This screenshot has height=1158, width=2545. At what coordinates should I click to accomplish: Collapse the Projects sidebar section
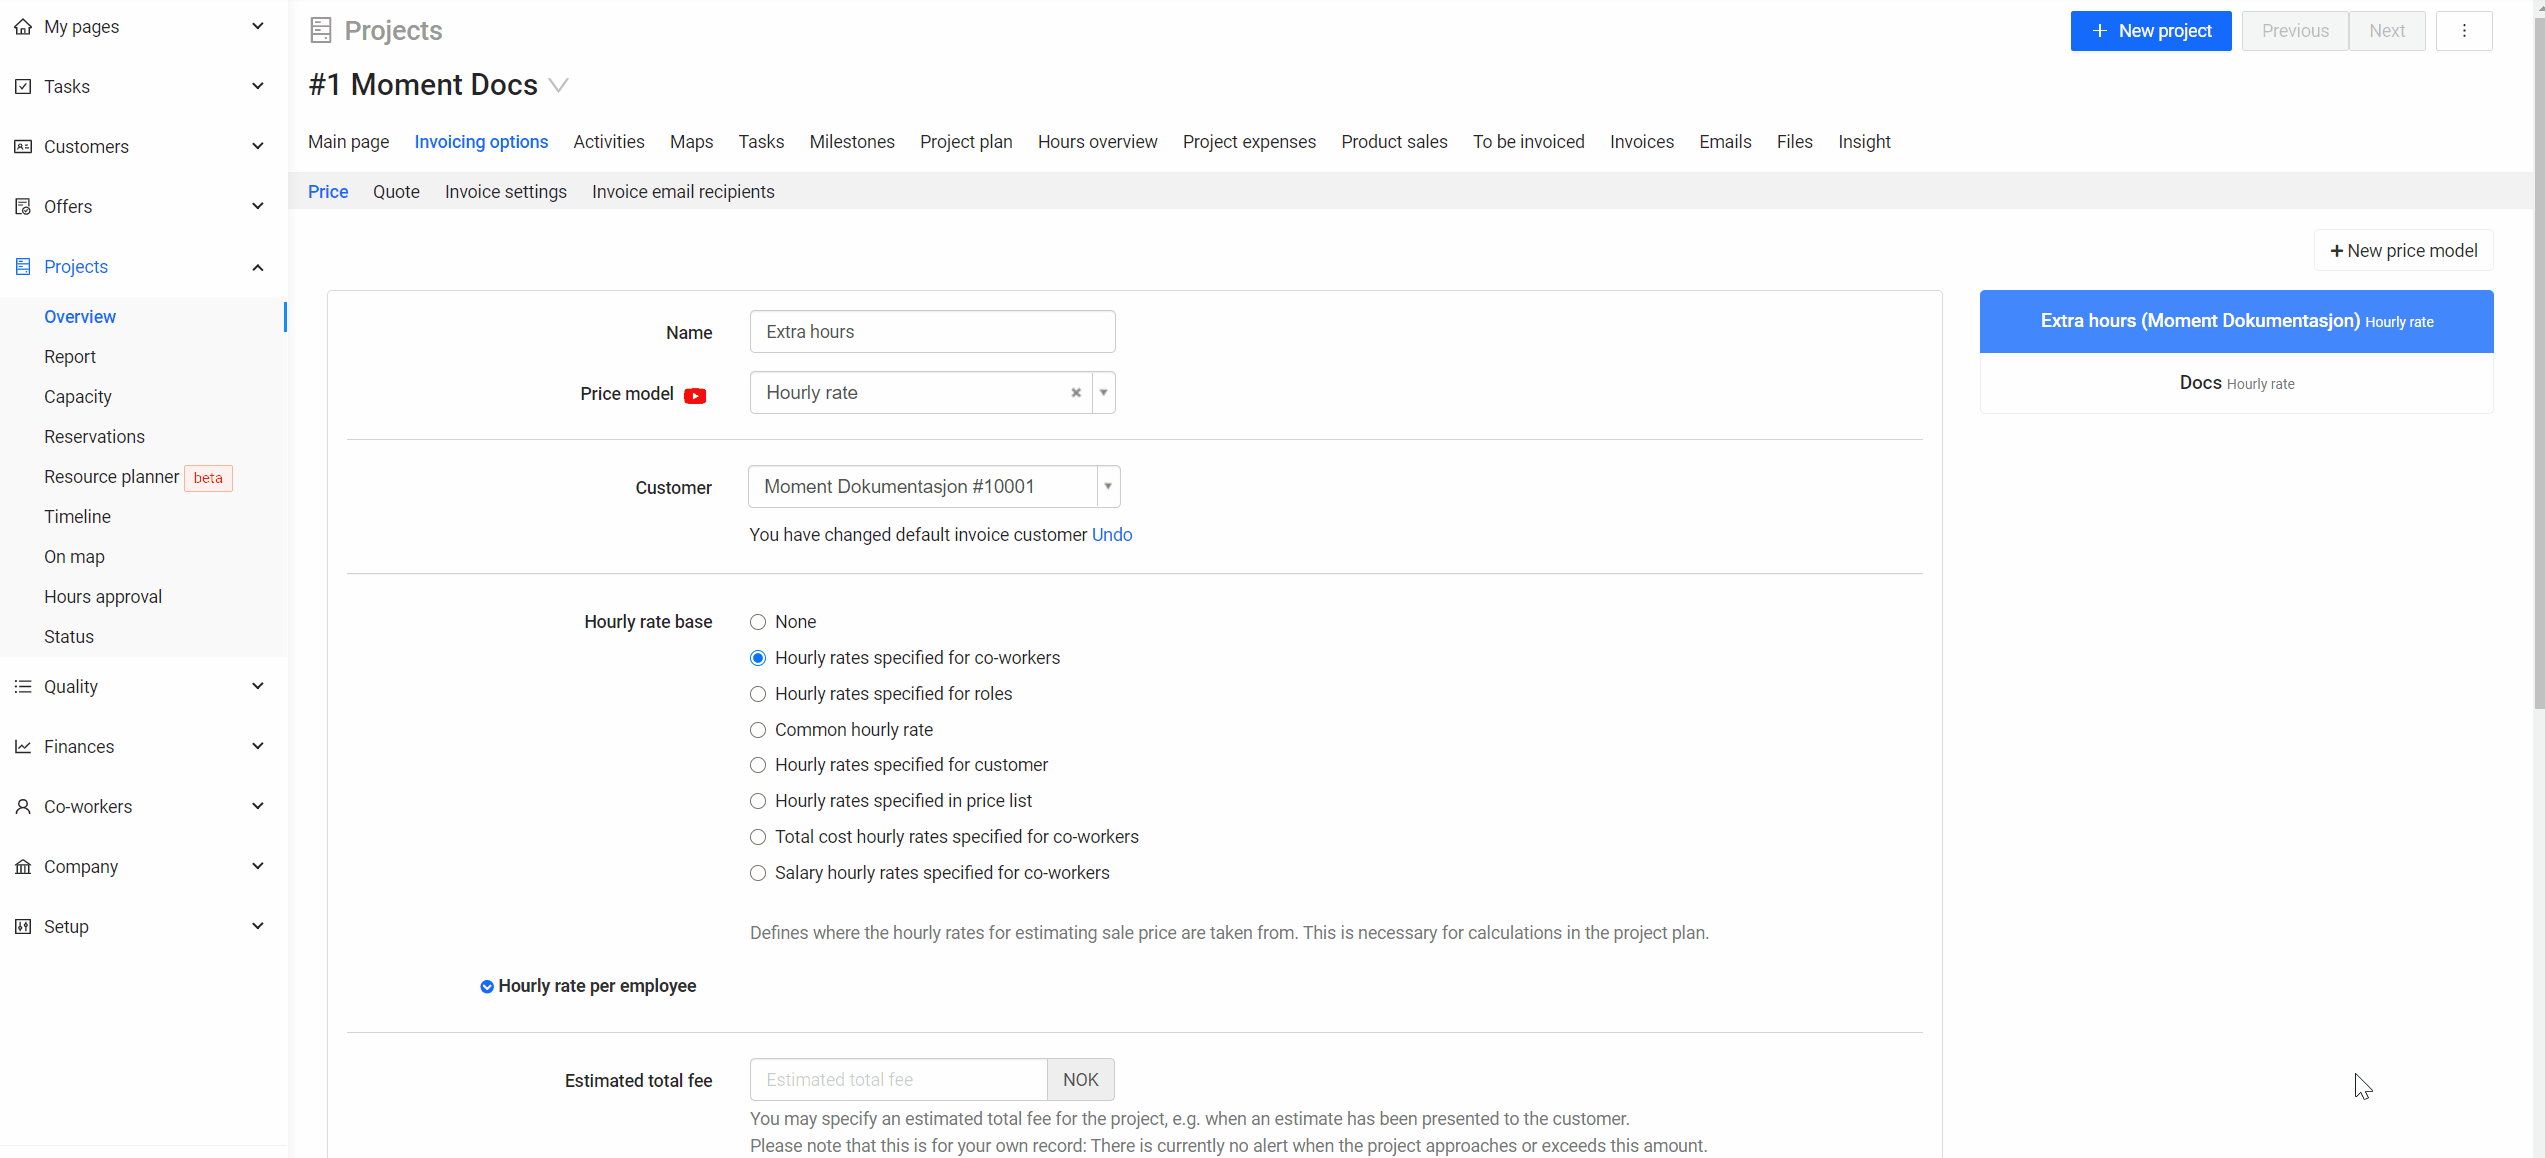pyautogui.click(x=258, y=267)
